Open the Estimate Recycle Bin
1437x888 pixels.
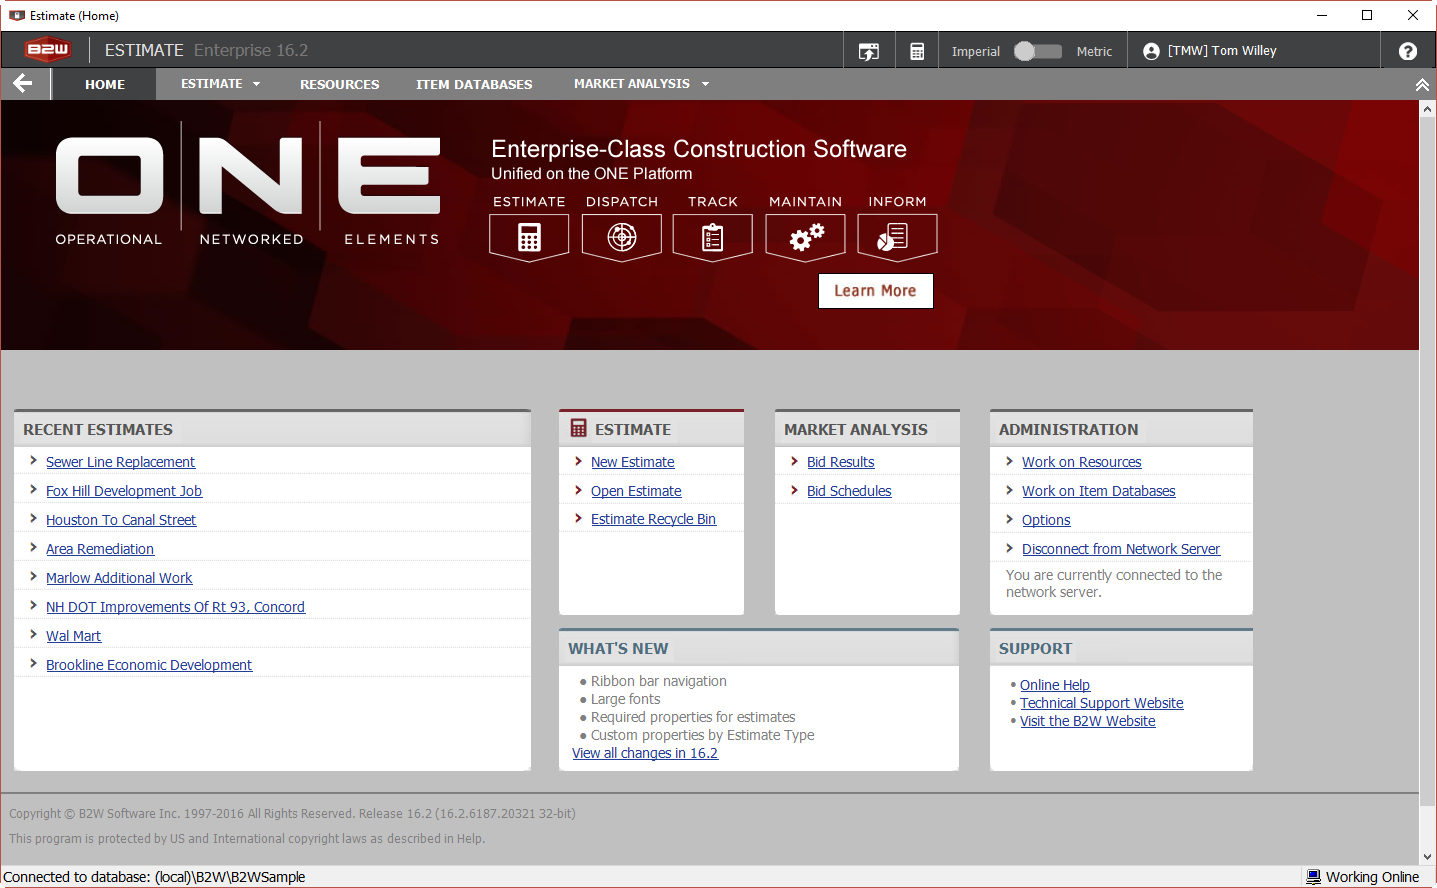pyautogui.click(x=653, y=519)
